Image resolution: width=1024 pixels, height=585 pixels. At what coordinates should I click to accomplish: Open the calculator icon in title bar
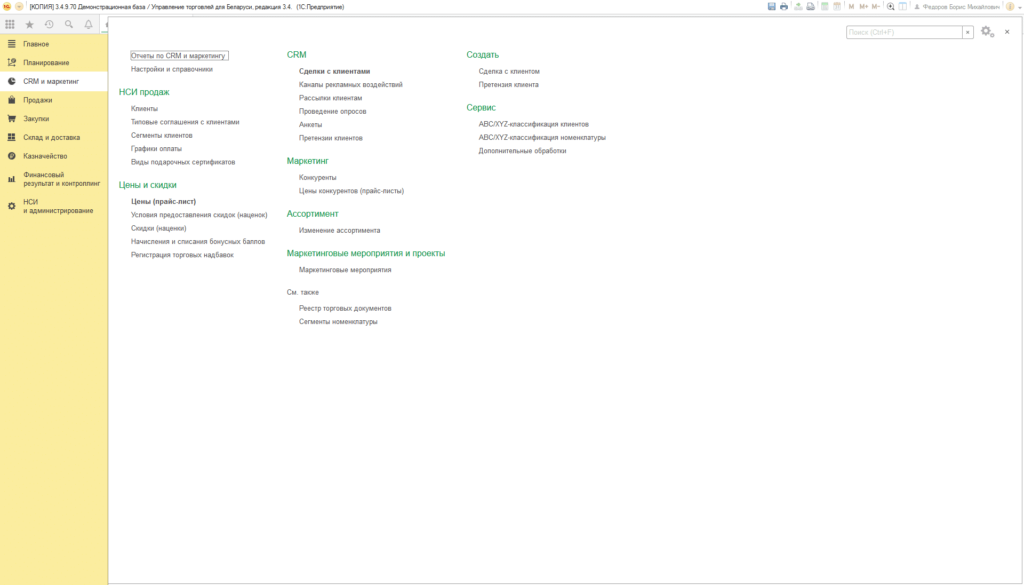tap(825, 7)
